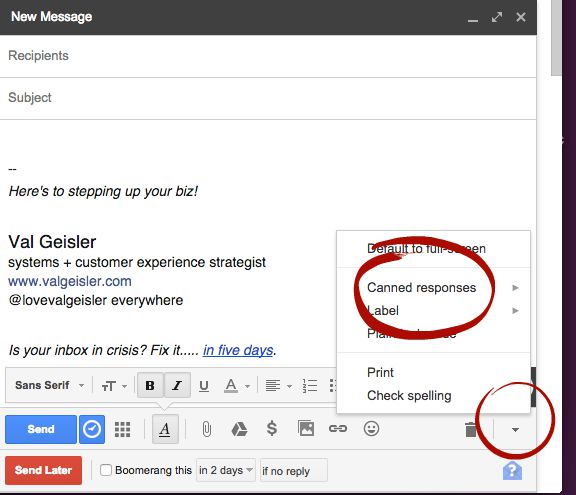576x495 pixels.
Task: Insert files using Google Drive icon
Action: (x=239, y=429)
